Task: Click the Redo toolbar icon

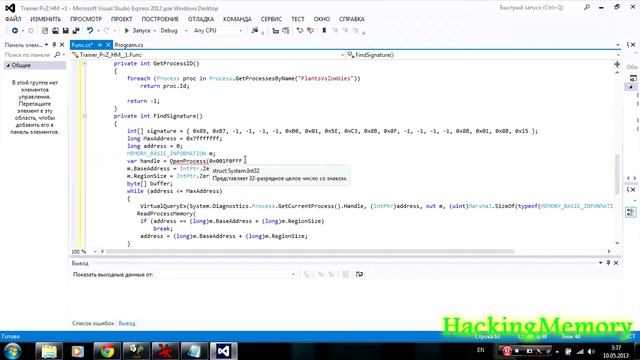Action: pyautogui.click(x=107, y=31)
